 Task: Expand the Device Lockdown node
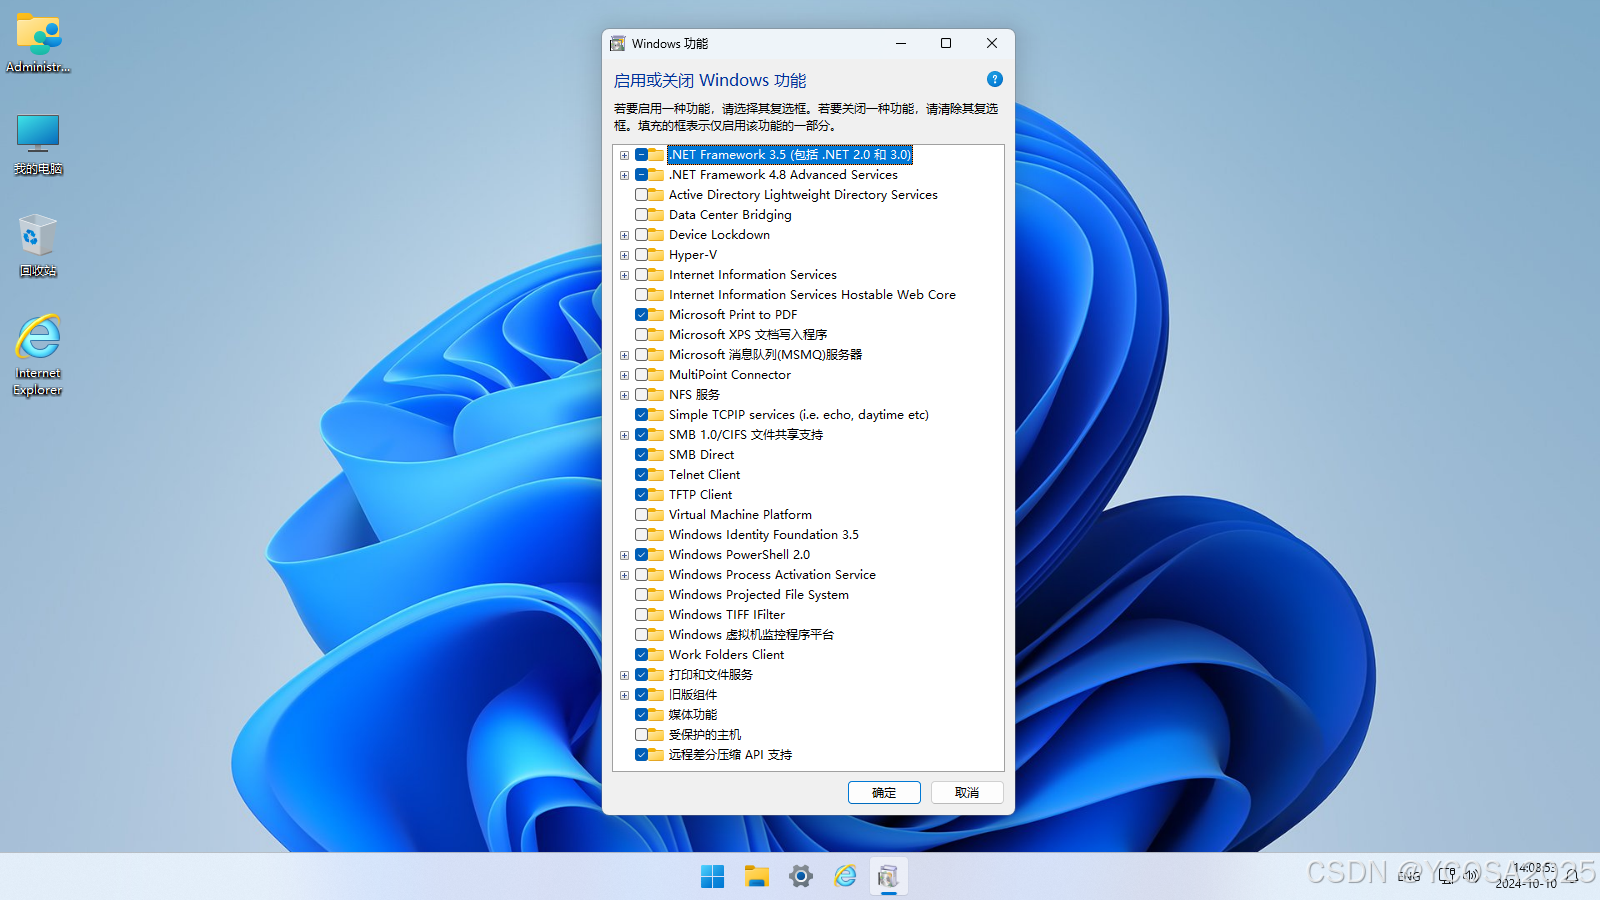624,235
